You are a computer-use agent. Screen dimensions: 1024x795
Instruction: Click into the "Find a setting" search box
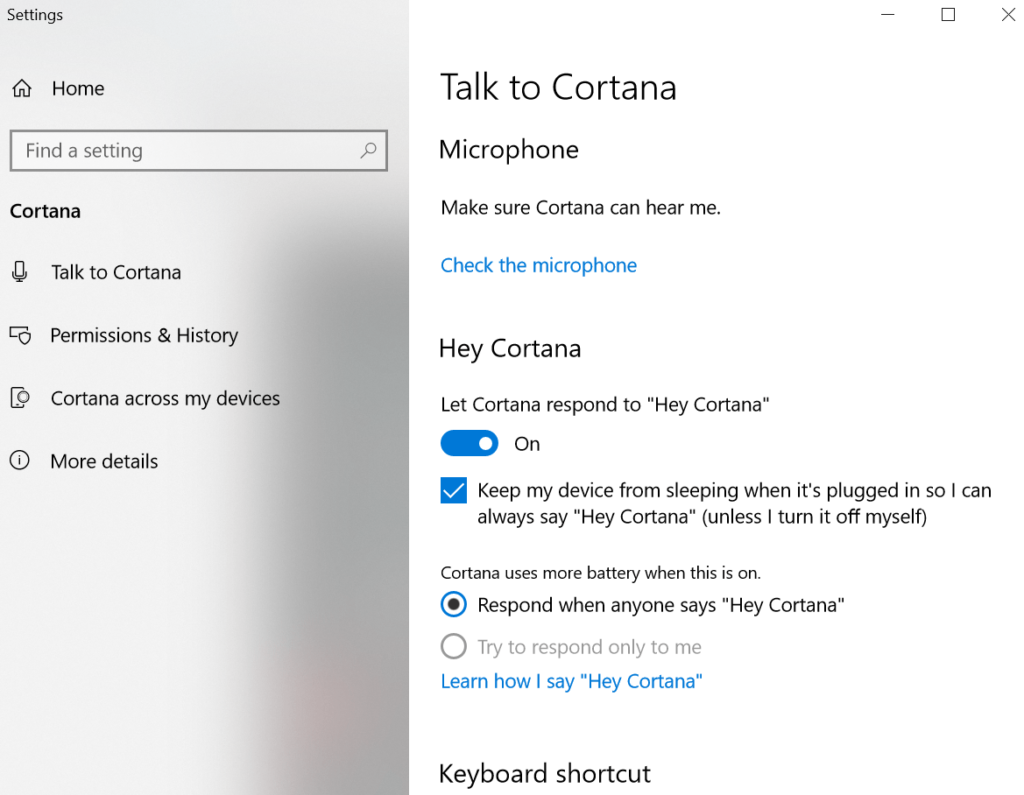coord(185,151)
